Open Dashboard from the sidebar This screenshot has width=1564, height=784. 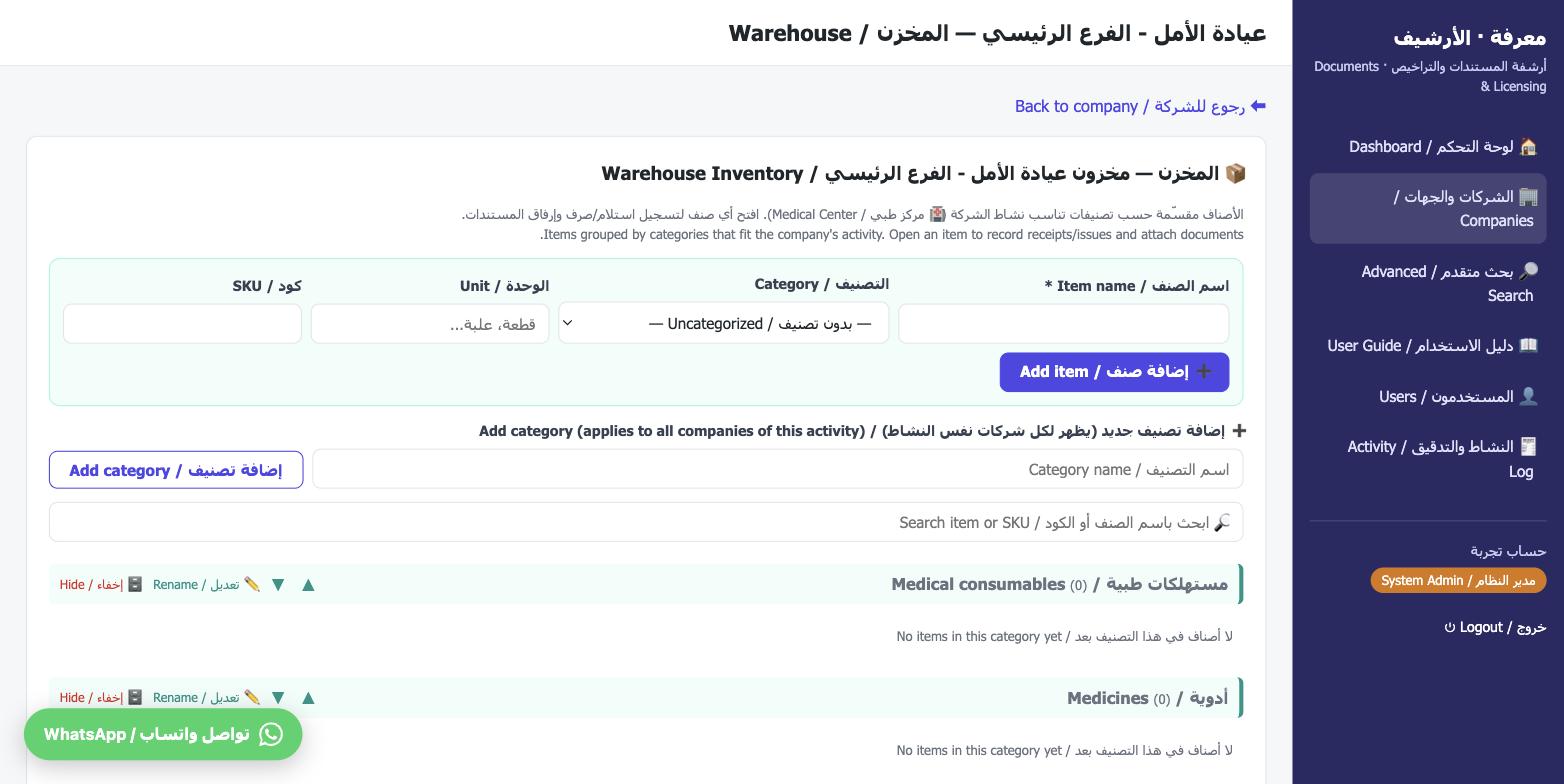(x=1428, y=147)
